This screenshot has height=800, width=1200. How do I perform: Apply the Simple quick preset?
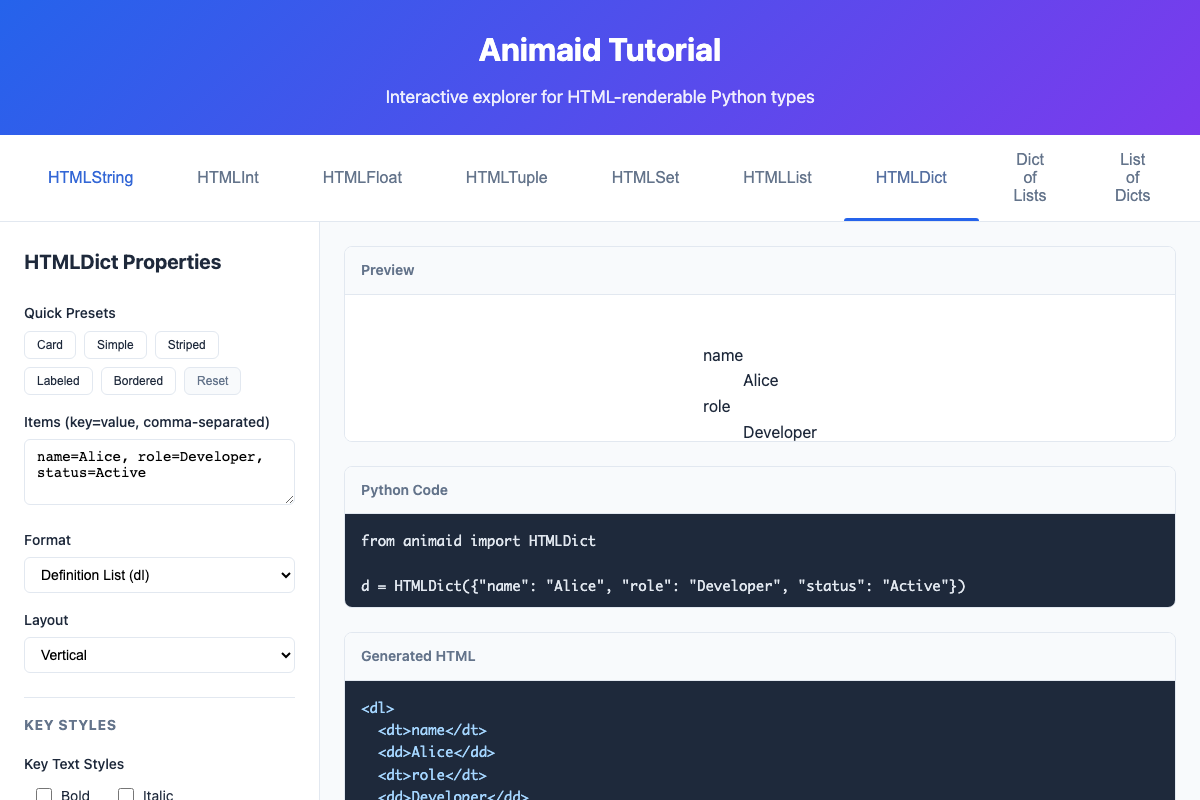coord(114,344)
